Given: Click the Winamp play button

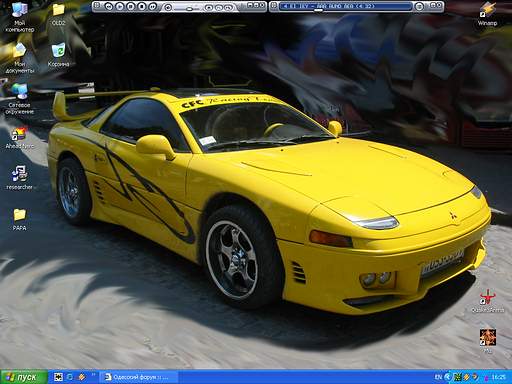Looking at the screenshot, I should click(x=120, y=6).
